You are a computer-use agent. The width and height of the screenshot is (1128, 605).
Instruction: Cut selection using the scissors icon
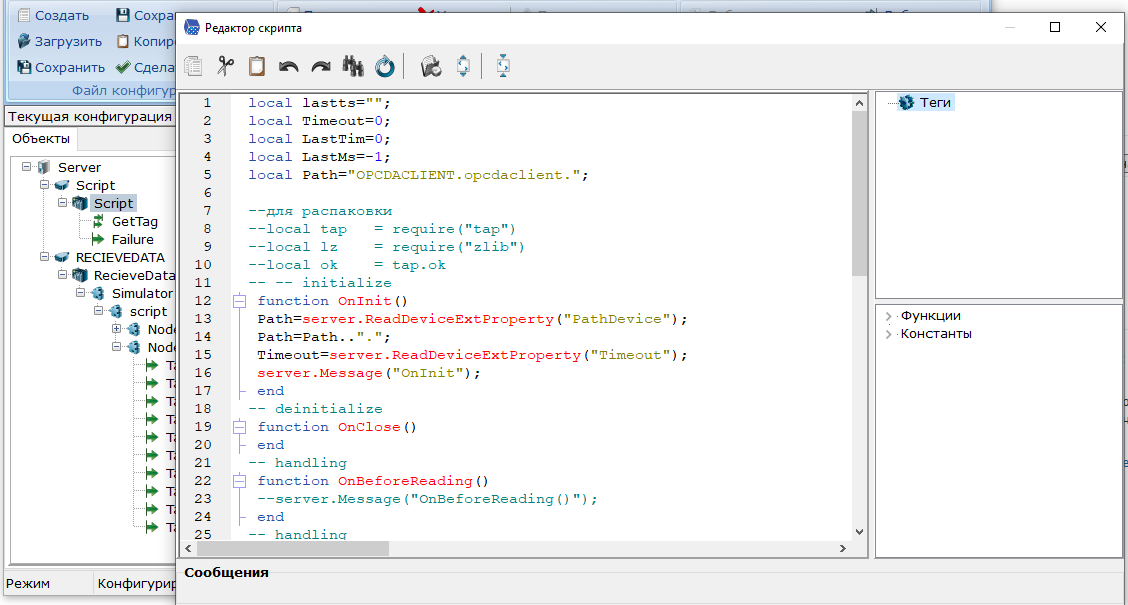coord(226,66)
